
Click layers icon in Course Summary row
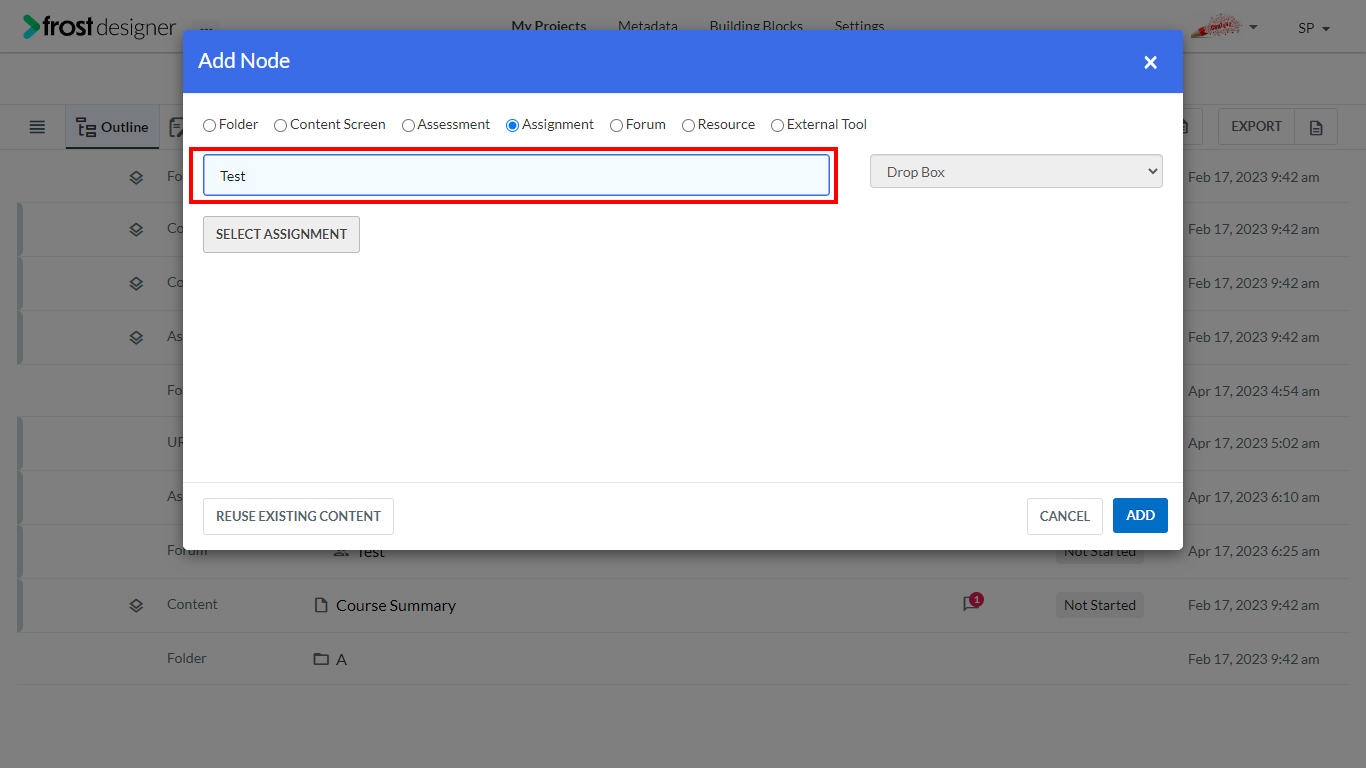(x=136, y=605)
